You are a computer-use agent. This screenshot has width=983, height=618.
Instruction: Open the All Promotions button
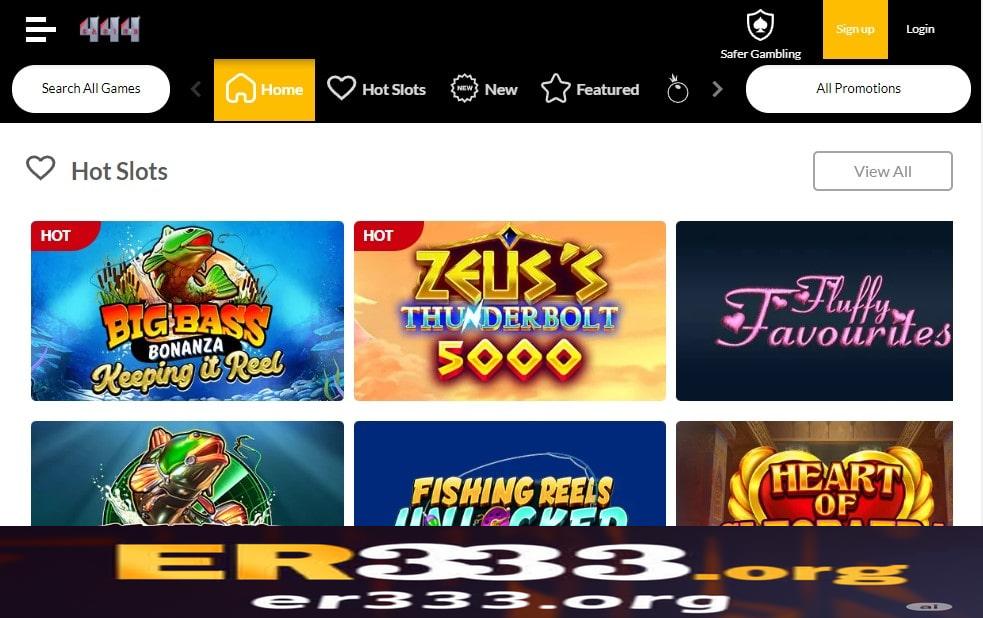tap(858, 89)
